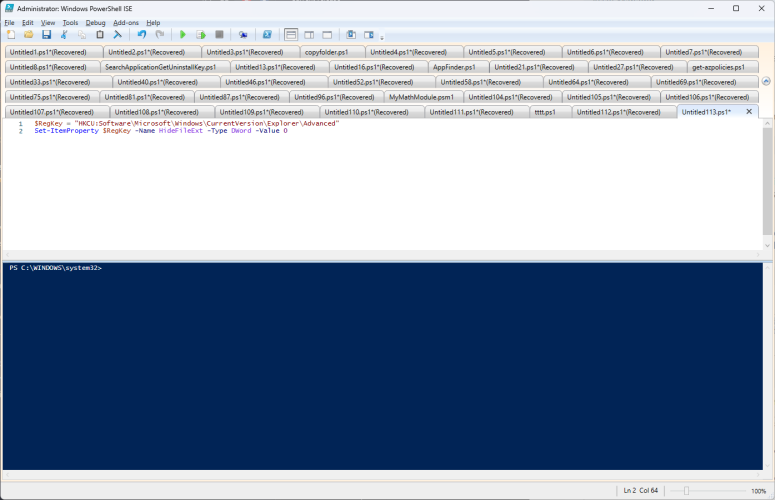
Task: Open the File menu
Action: point(9,23)
